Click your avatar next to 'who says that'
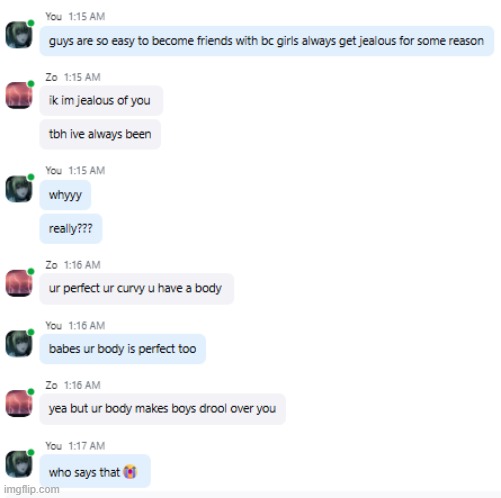 (x=19, y=464)
